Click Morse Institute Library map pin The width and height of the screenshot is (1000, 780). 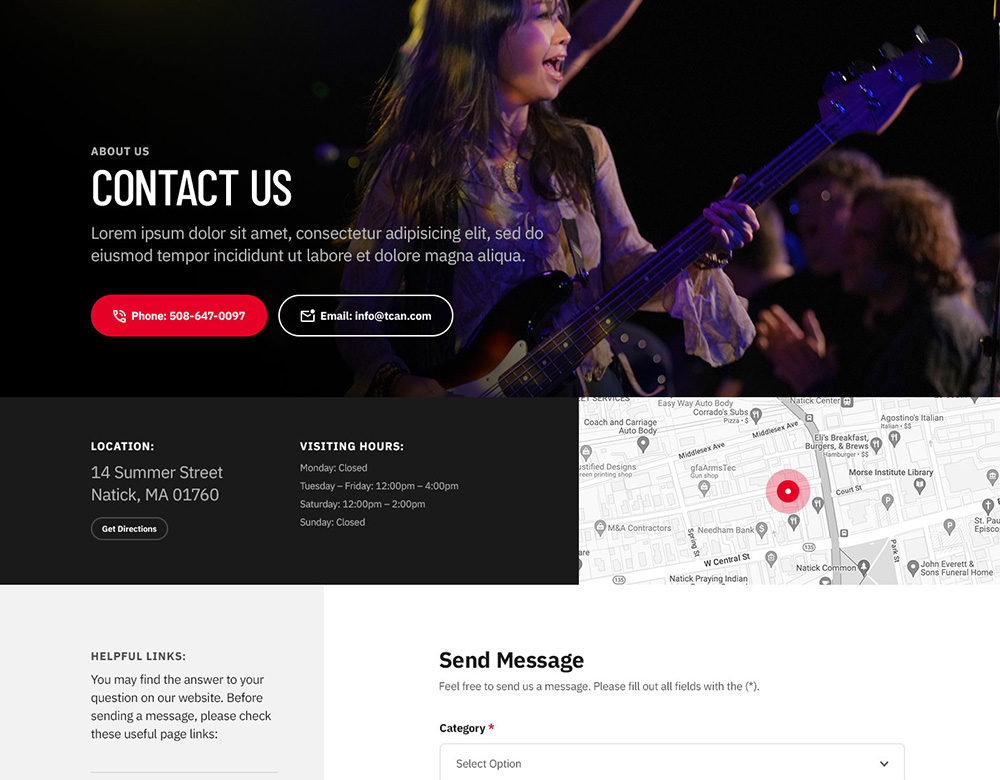click(919, 486)
